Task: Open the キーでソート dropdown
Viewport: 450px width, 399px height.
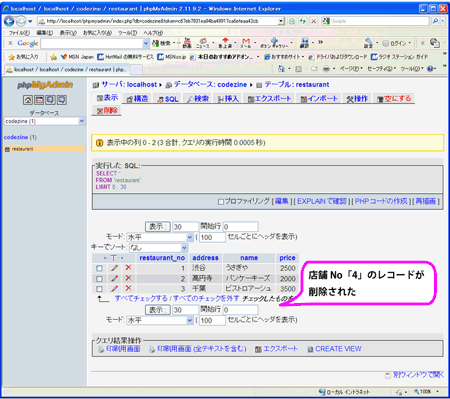Action: pyautogui.click(x=159, y=248)
